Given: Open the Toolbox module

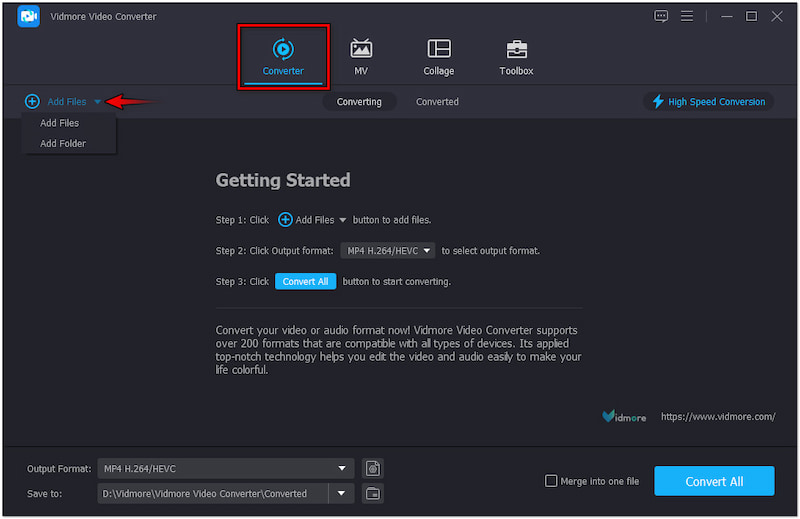Looking at the screenshot, I should [x=516, y=57].
